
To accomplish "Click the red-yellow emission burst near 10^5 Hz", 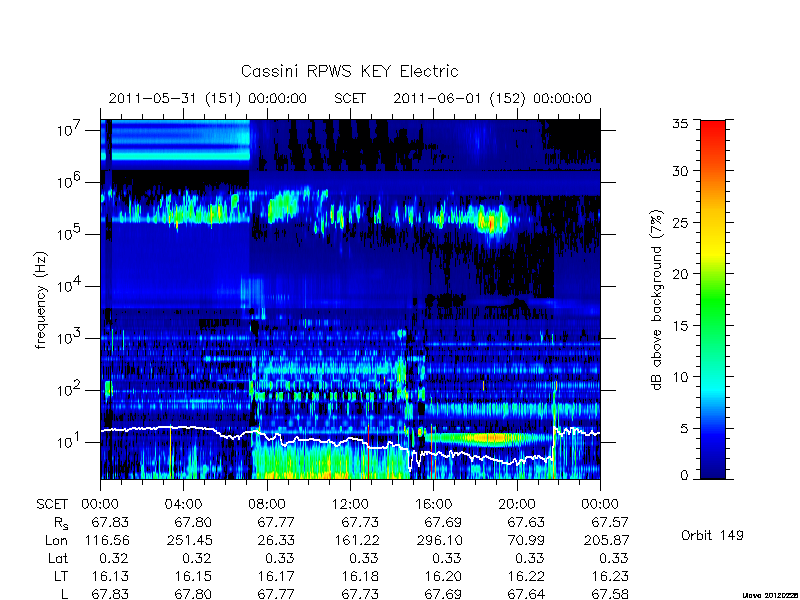I will (491, 221).
